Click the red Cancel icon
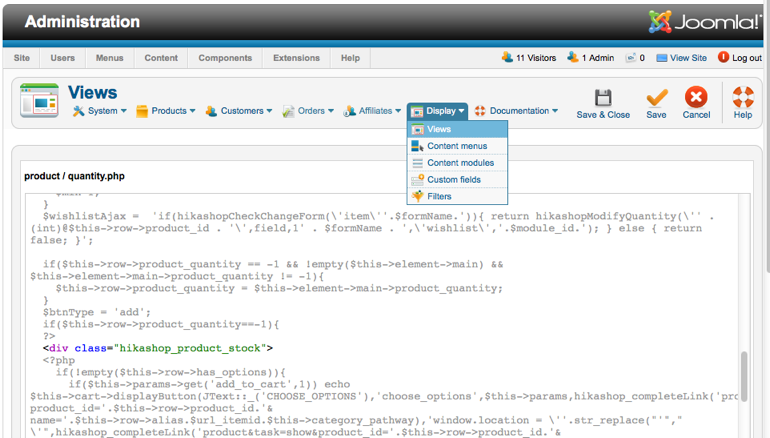The height and width of the screenshot is (438, 770). 696,97
